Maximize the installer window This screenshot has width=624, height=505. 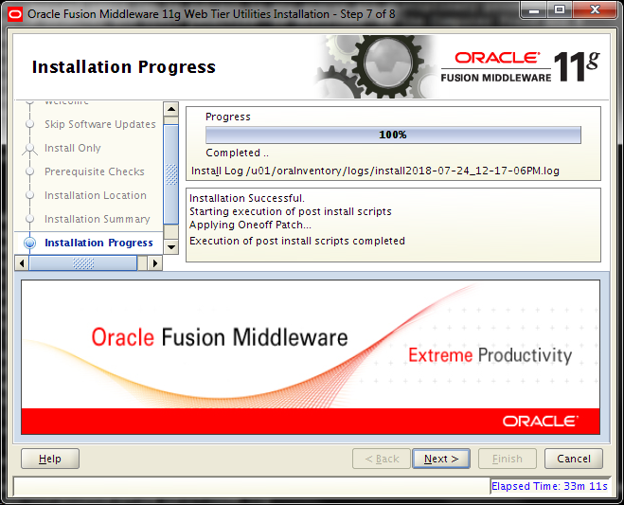point(560,10)
